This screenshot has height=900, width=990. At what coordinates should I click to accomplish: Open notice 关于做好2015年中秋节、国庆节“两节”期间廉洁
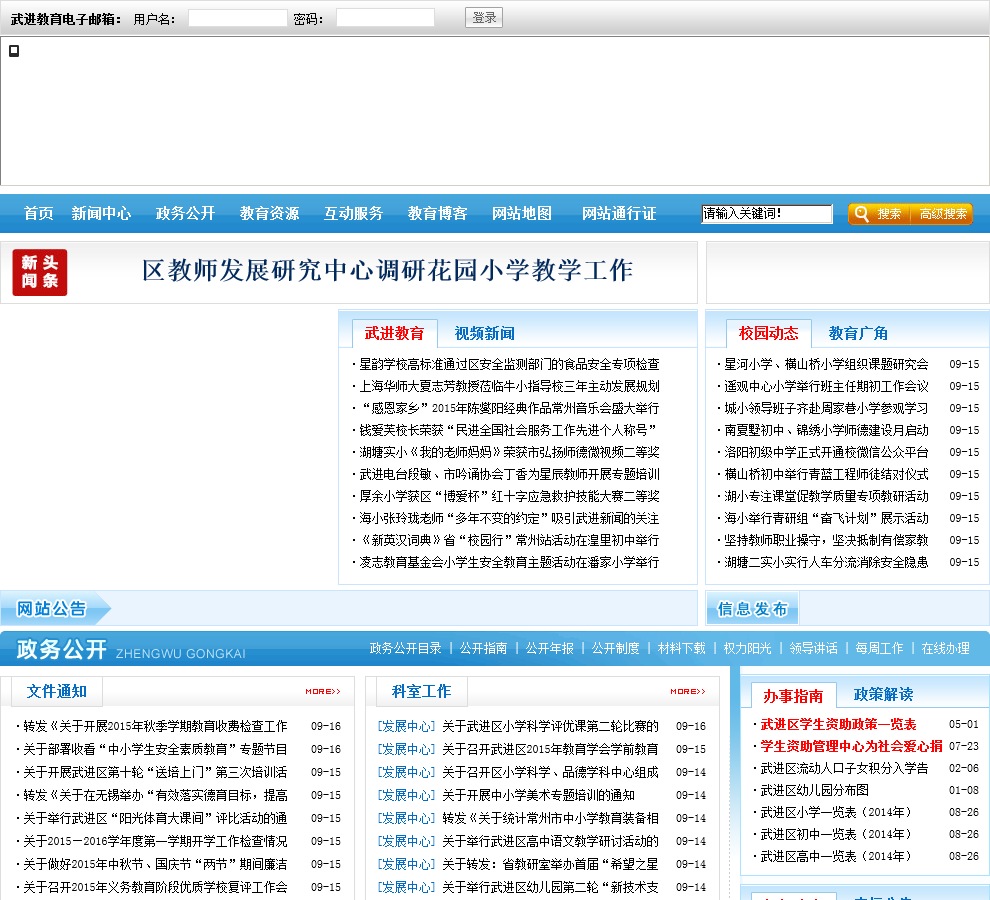coord(155,864)
